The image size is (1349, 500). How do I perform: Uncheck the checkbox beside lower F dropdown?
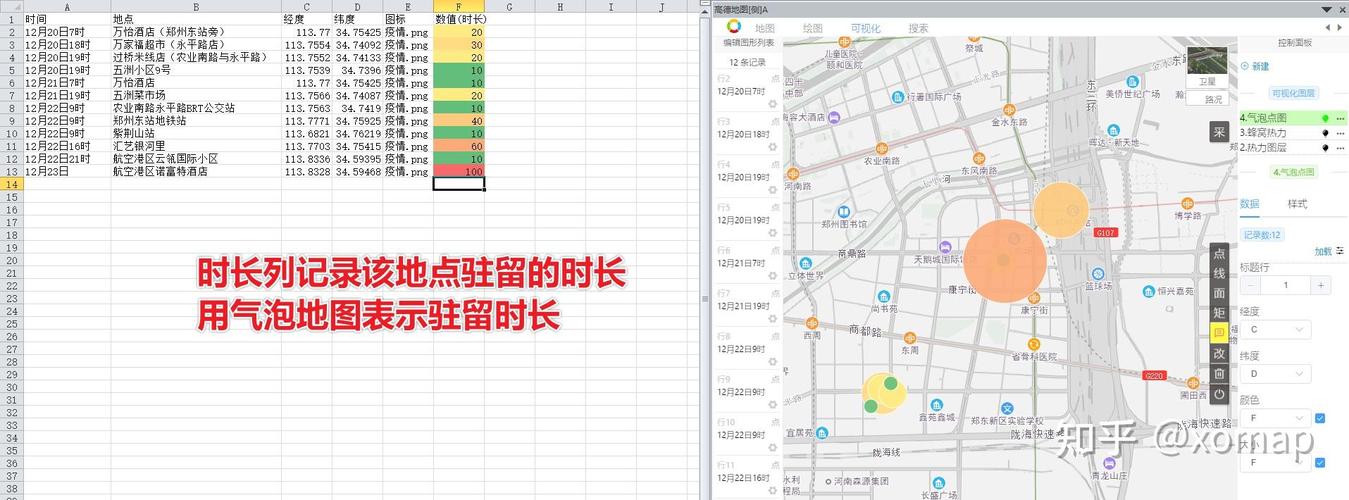(1320, 462)
